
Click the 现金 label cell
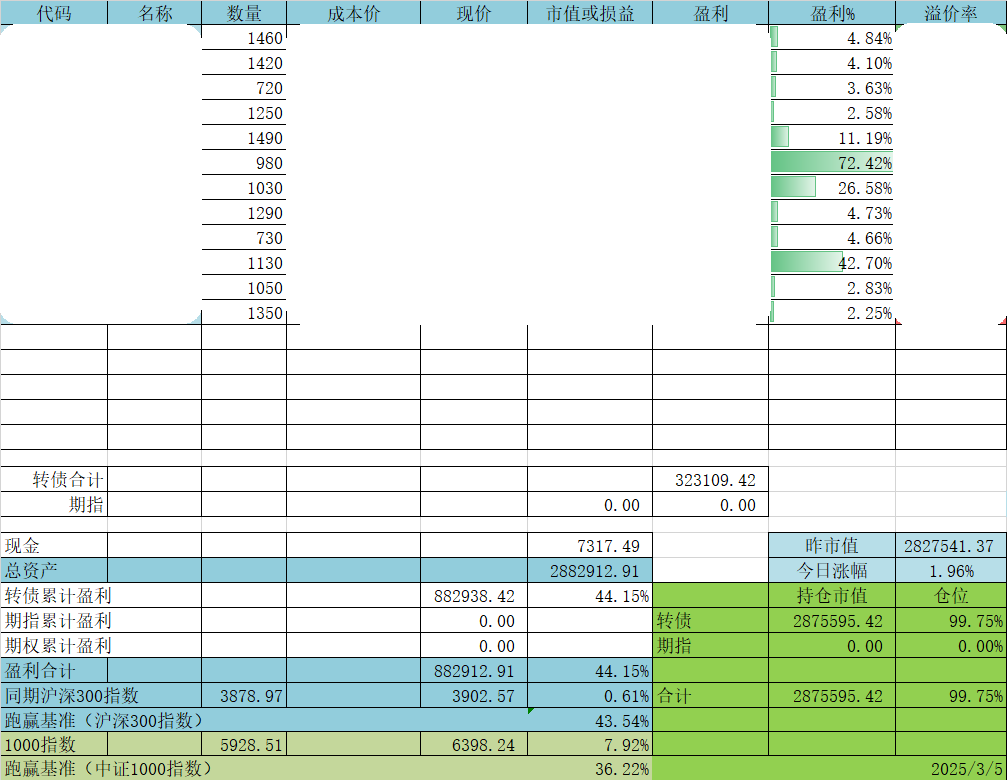tap(54, 545)
